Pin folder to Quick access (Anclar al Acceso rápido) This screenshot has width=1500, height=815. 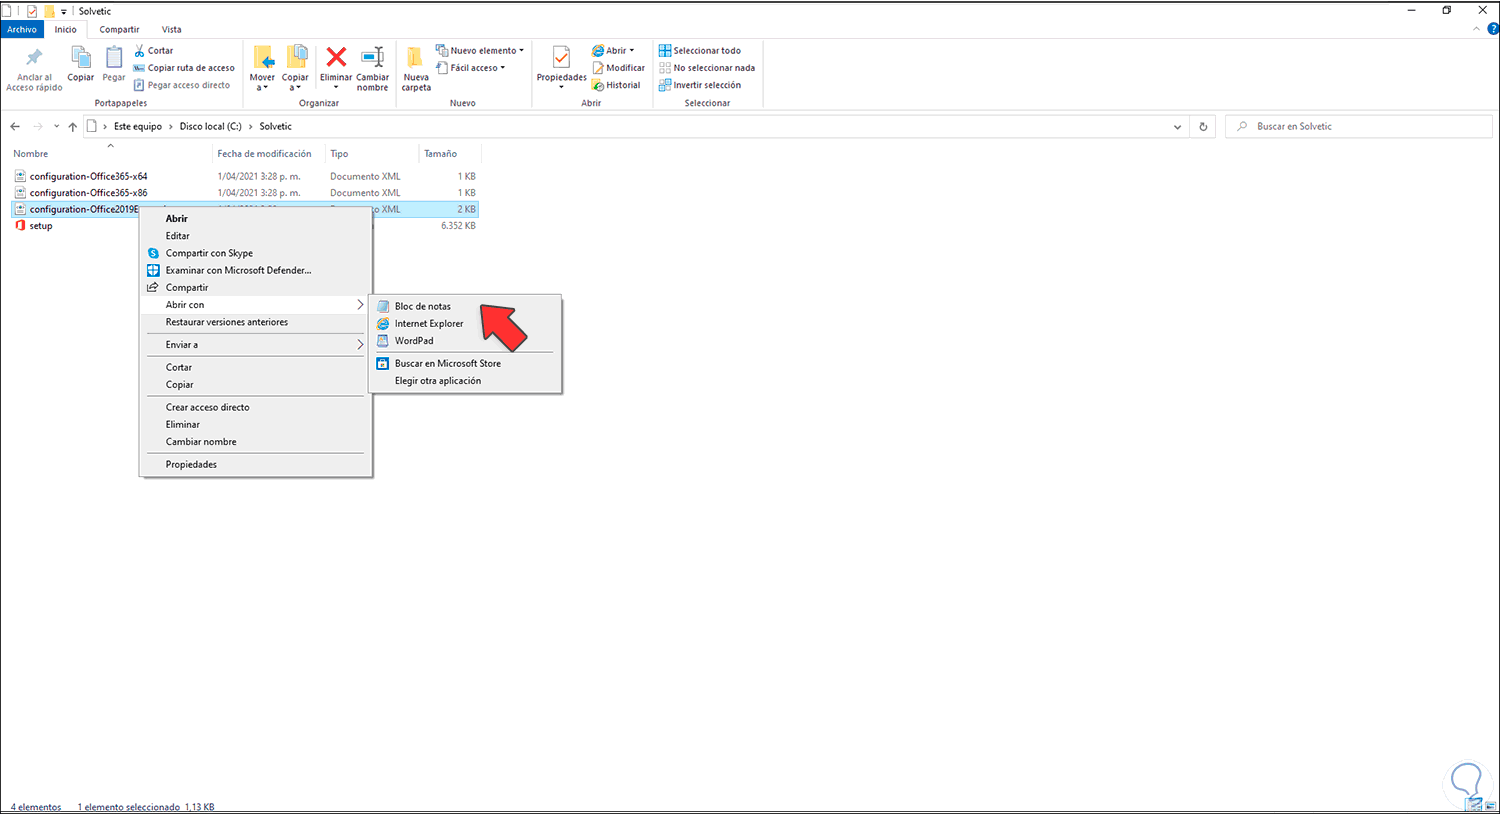(x=34, y=69)
